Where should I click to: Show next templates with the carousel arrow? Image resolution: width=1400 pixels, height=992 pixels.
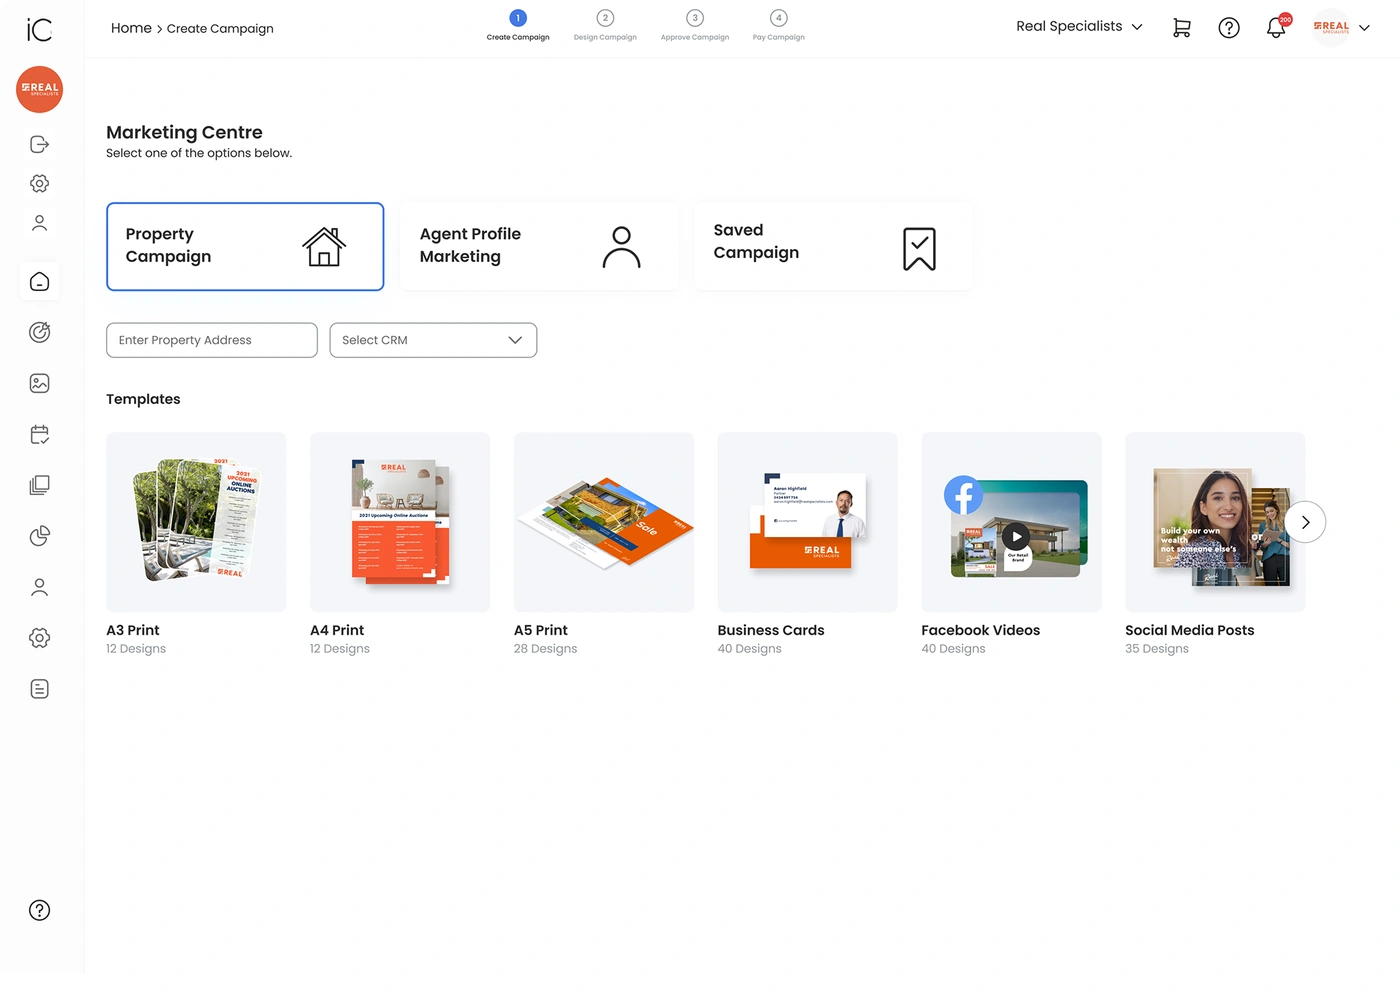(x=1305, y=522)
